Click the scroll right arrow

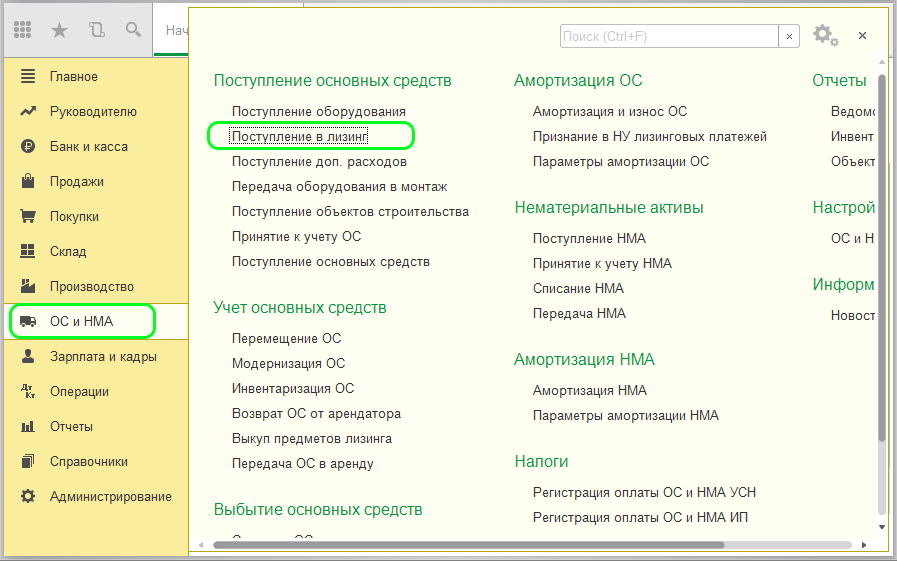coord(864,545)
